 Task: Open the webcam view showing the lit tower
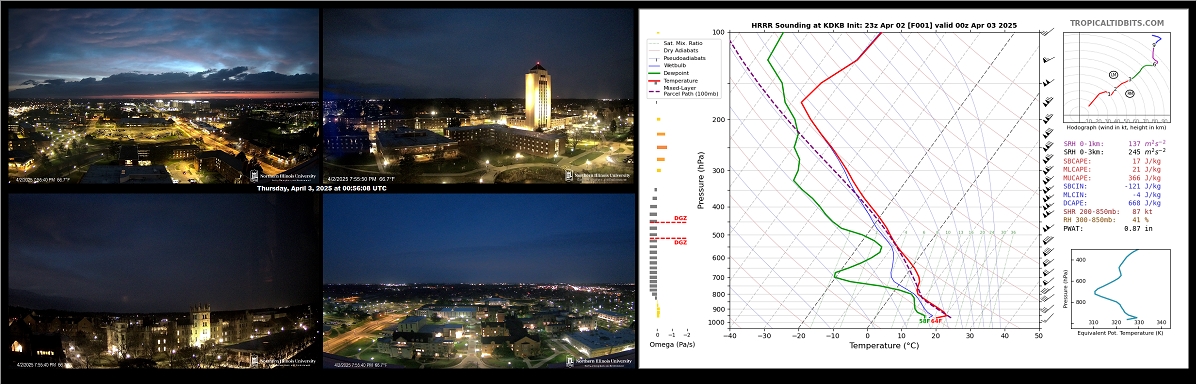click(x=479, y=95)
